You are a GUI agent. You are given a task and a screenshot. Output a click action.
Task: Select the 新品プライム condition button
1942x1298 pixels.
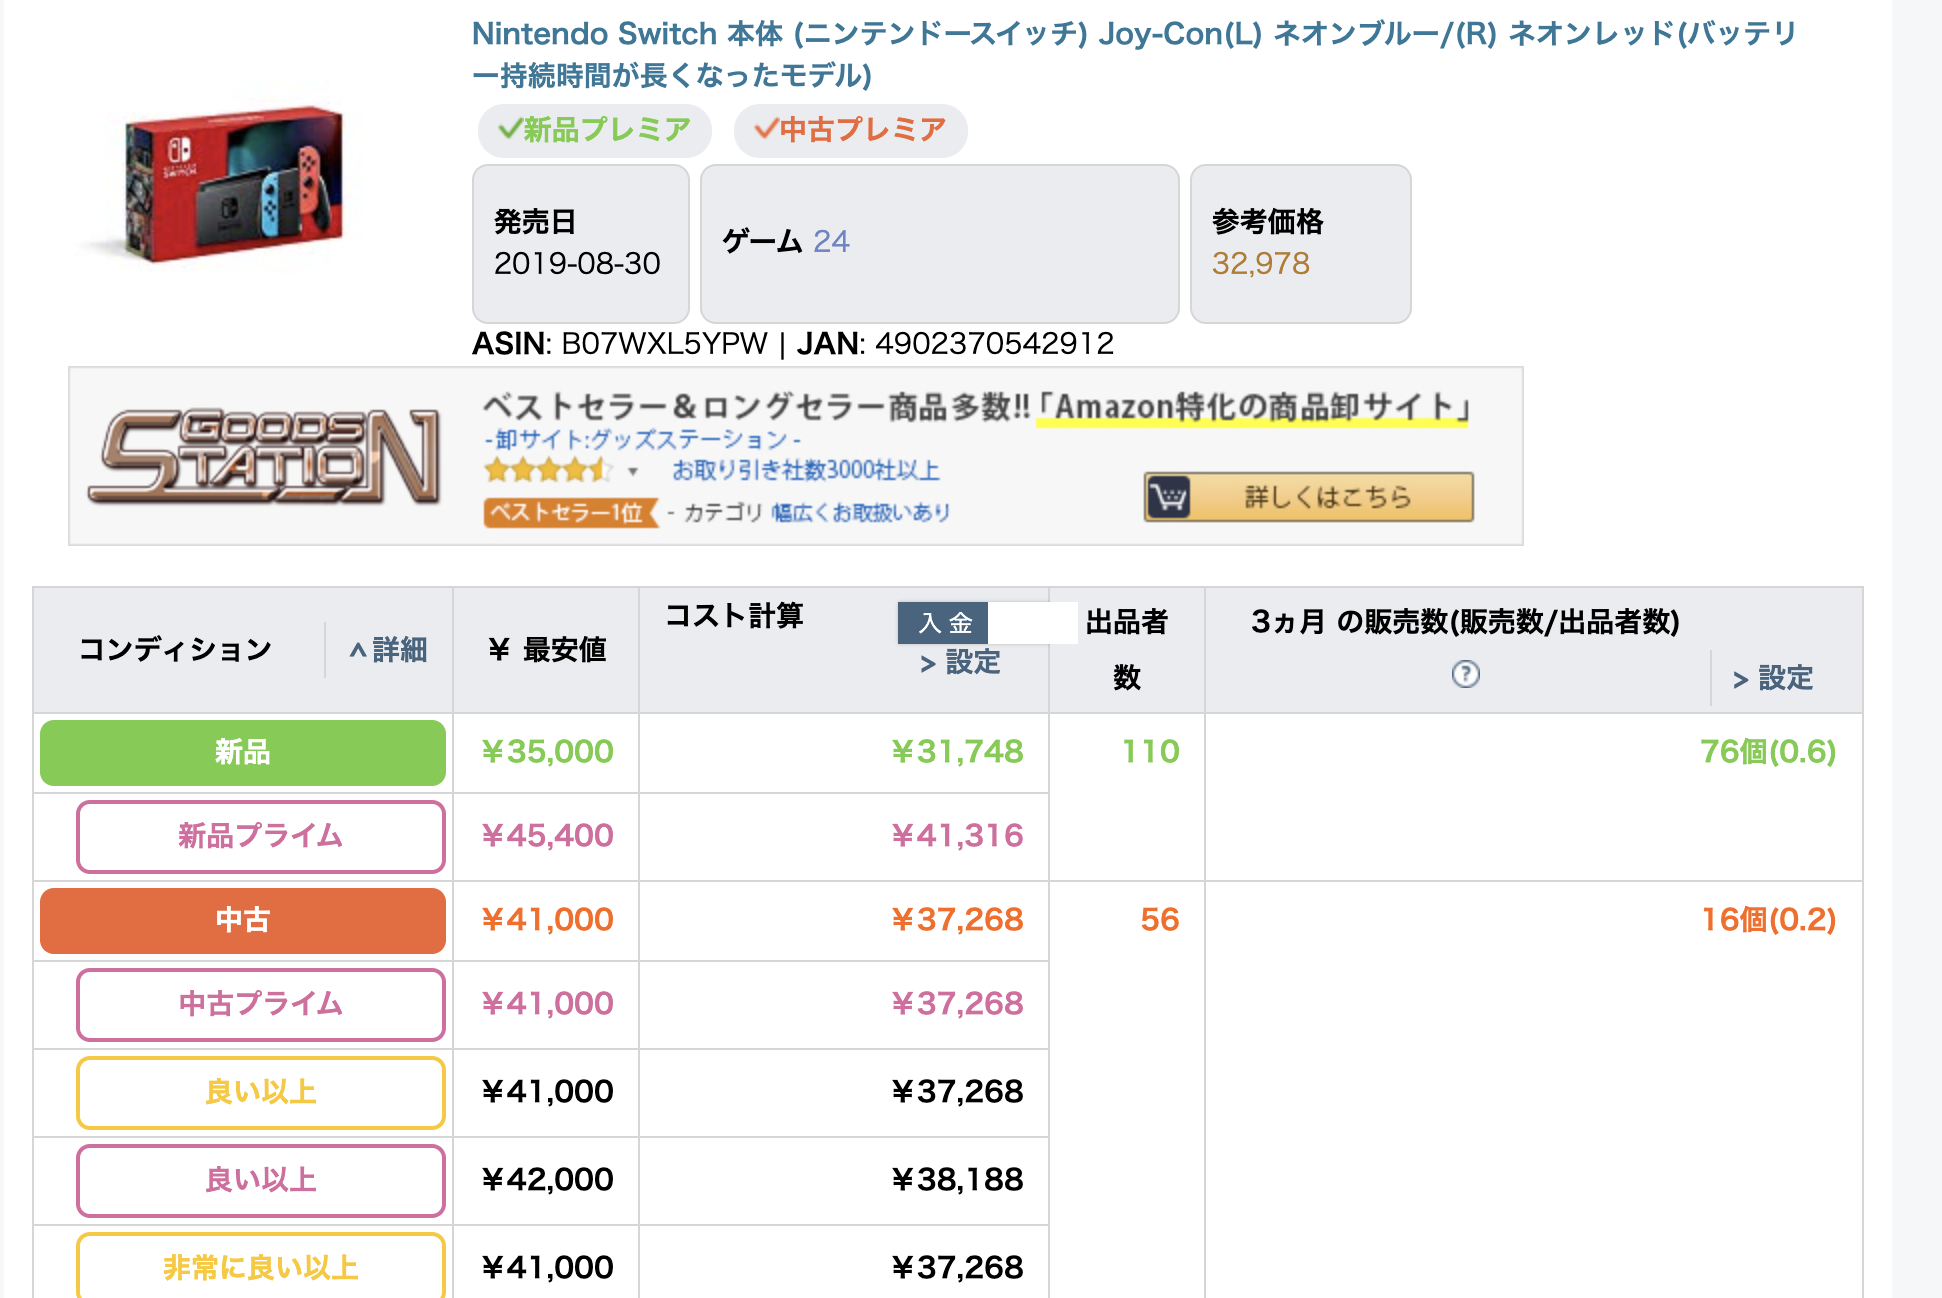261,836
